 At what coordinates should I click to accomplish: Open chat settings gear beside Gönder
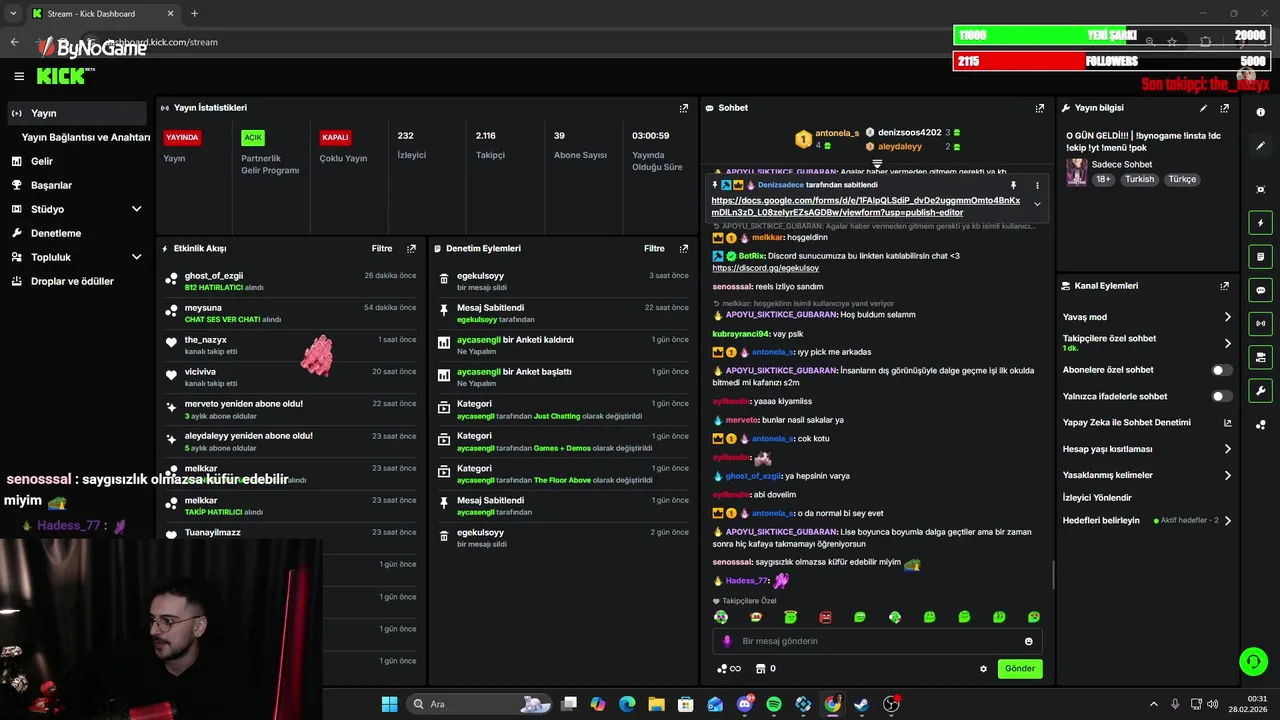(x=983, y=669)
